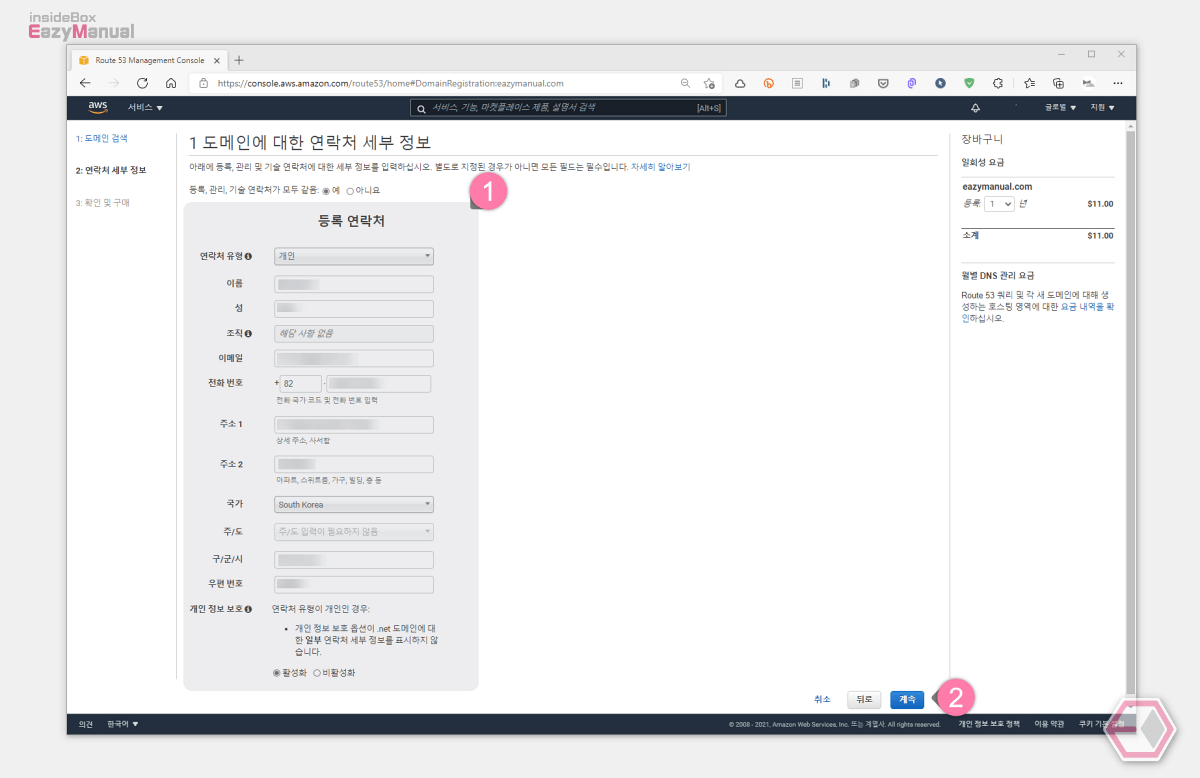The image size is (1200, 778).
Task: Open 개인 정보 보호 정책 footer link
Action: tap(989, 724)
